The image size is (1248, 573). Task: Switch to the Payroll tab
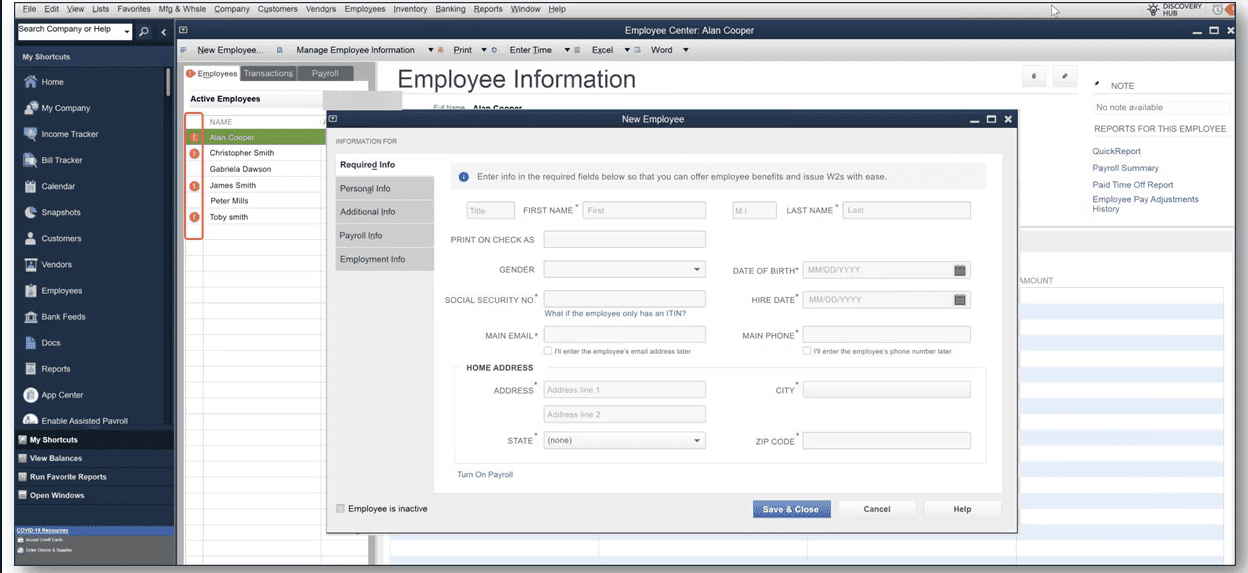[x=325, y=73]
